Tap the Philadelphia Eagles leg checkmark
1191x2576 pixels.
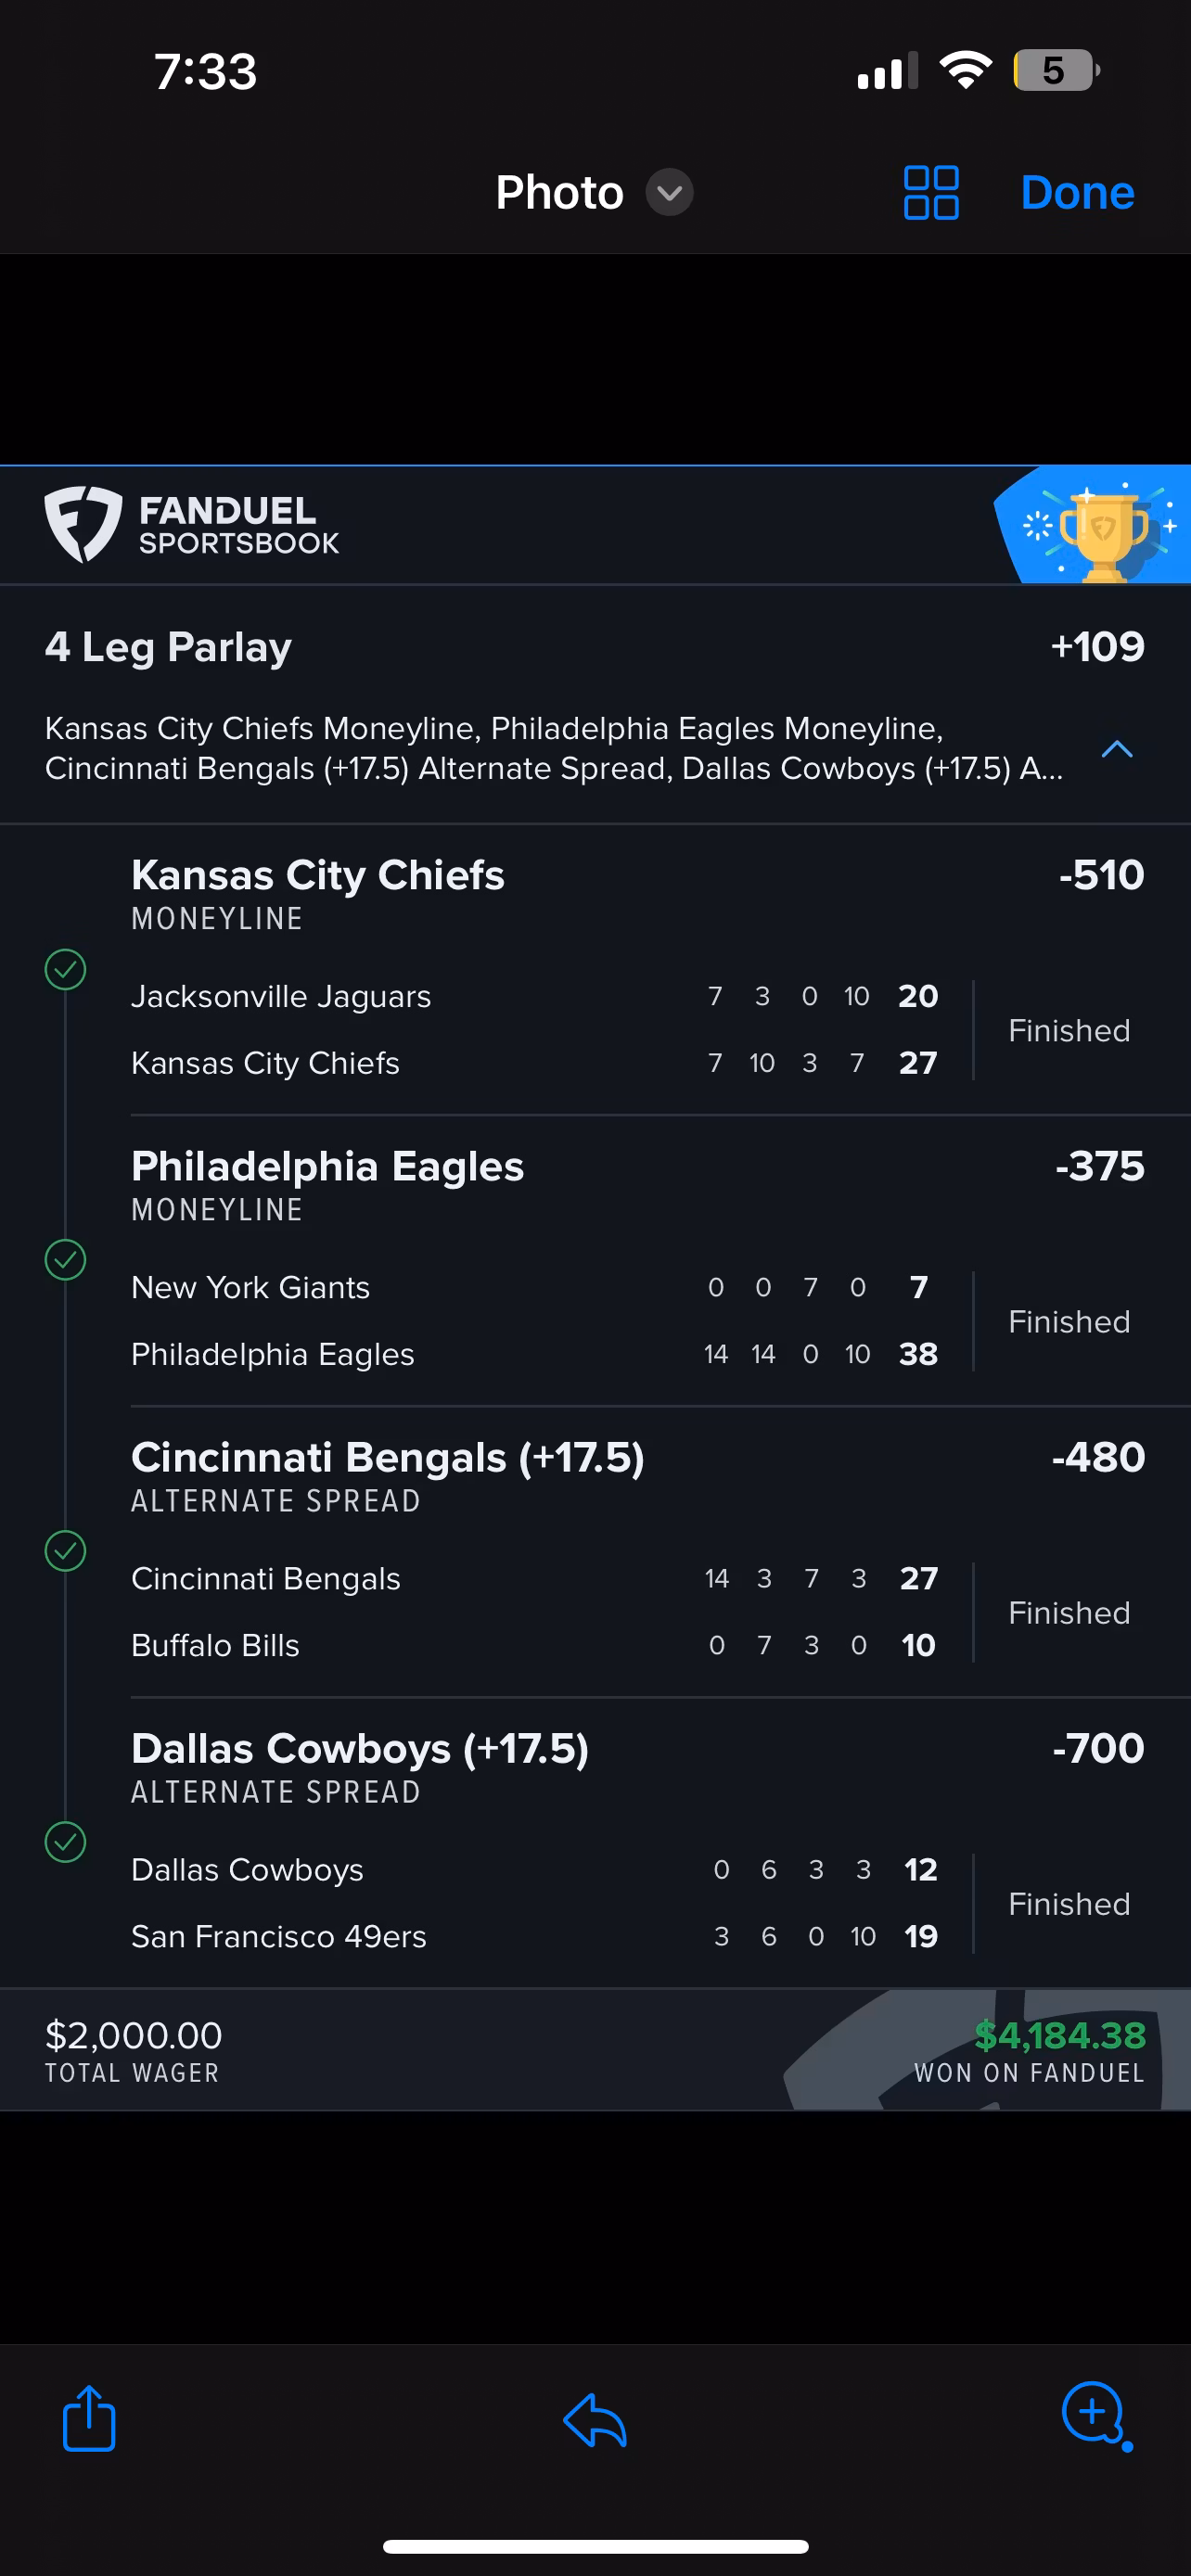pos(66,1260)
